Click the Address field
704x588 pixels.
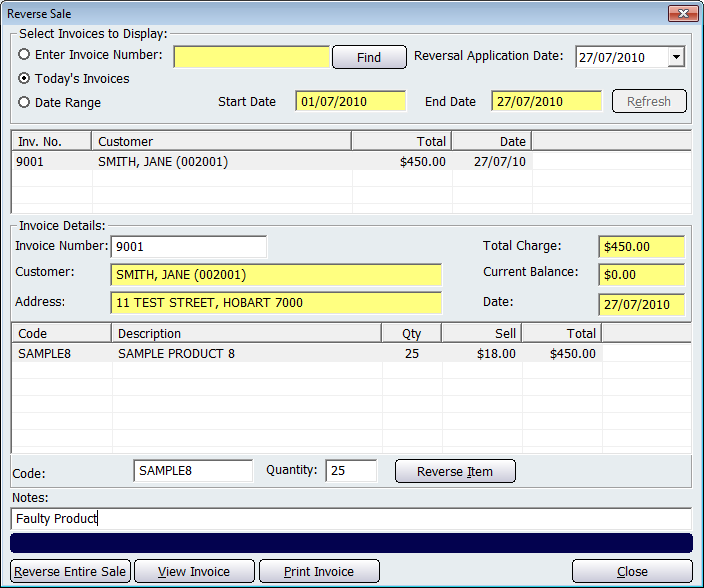point(276,303)
